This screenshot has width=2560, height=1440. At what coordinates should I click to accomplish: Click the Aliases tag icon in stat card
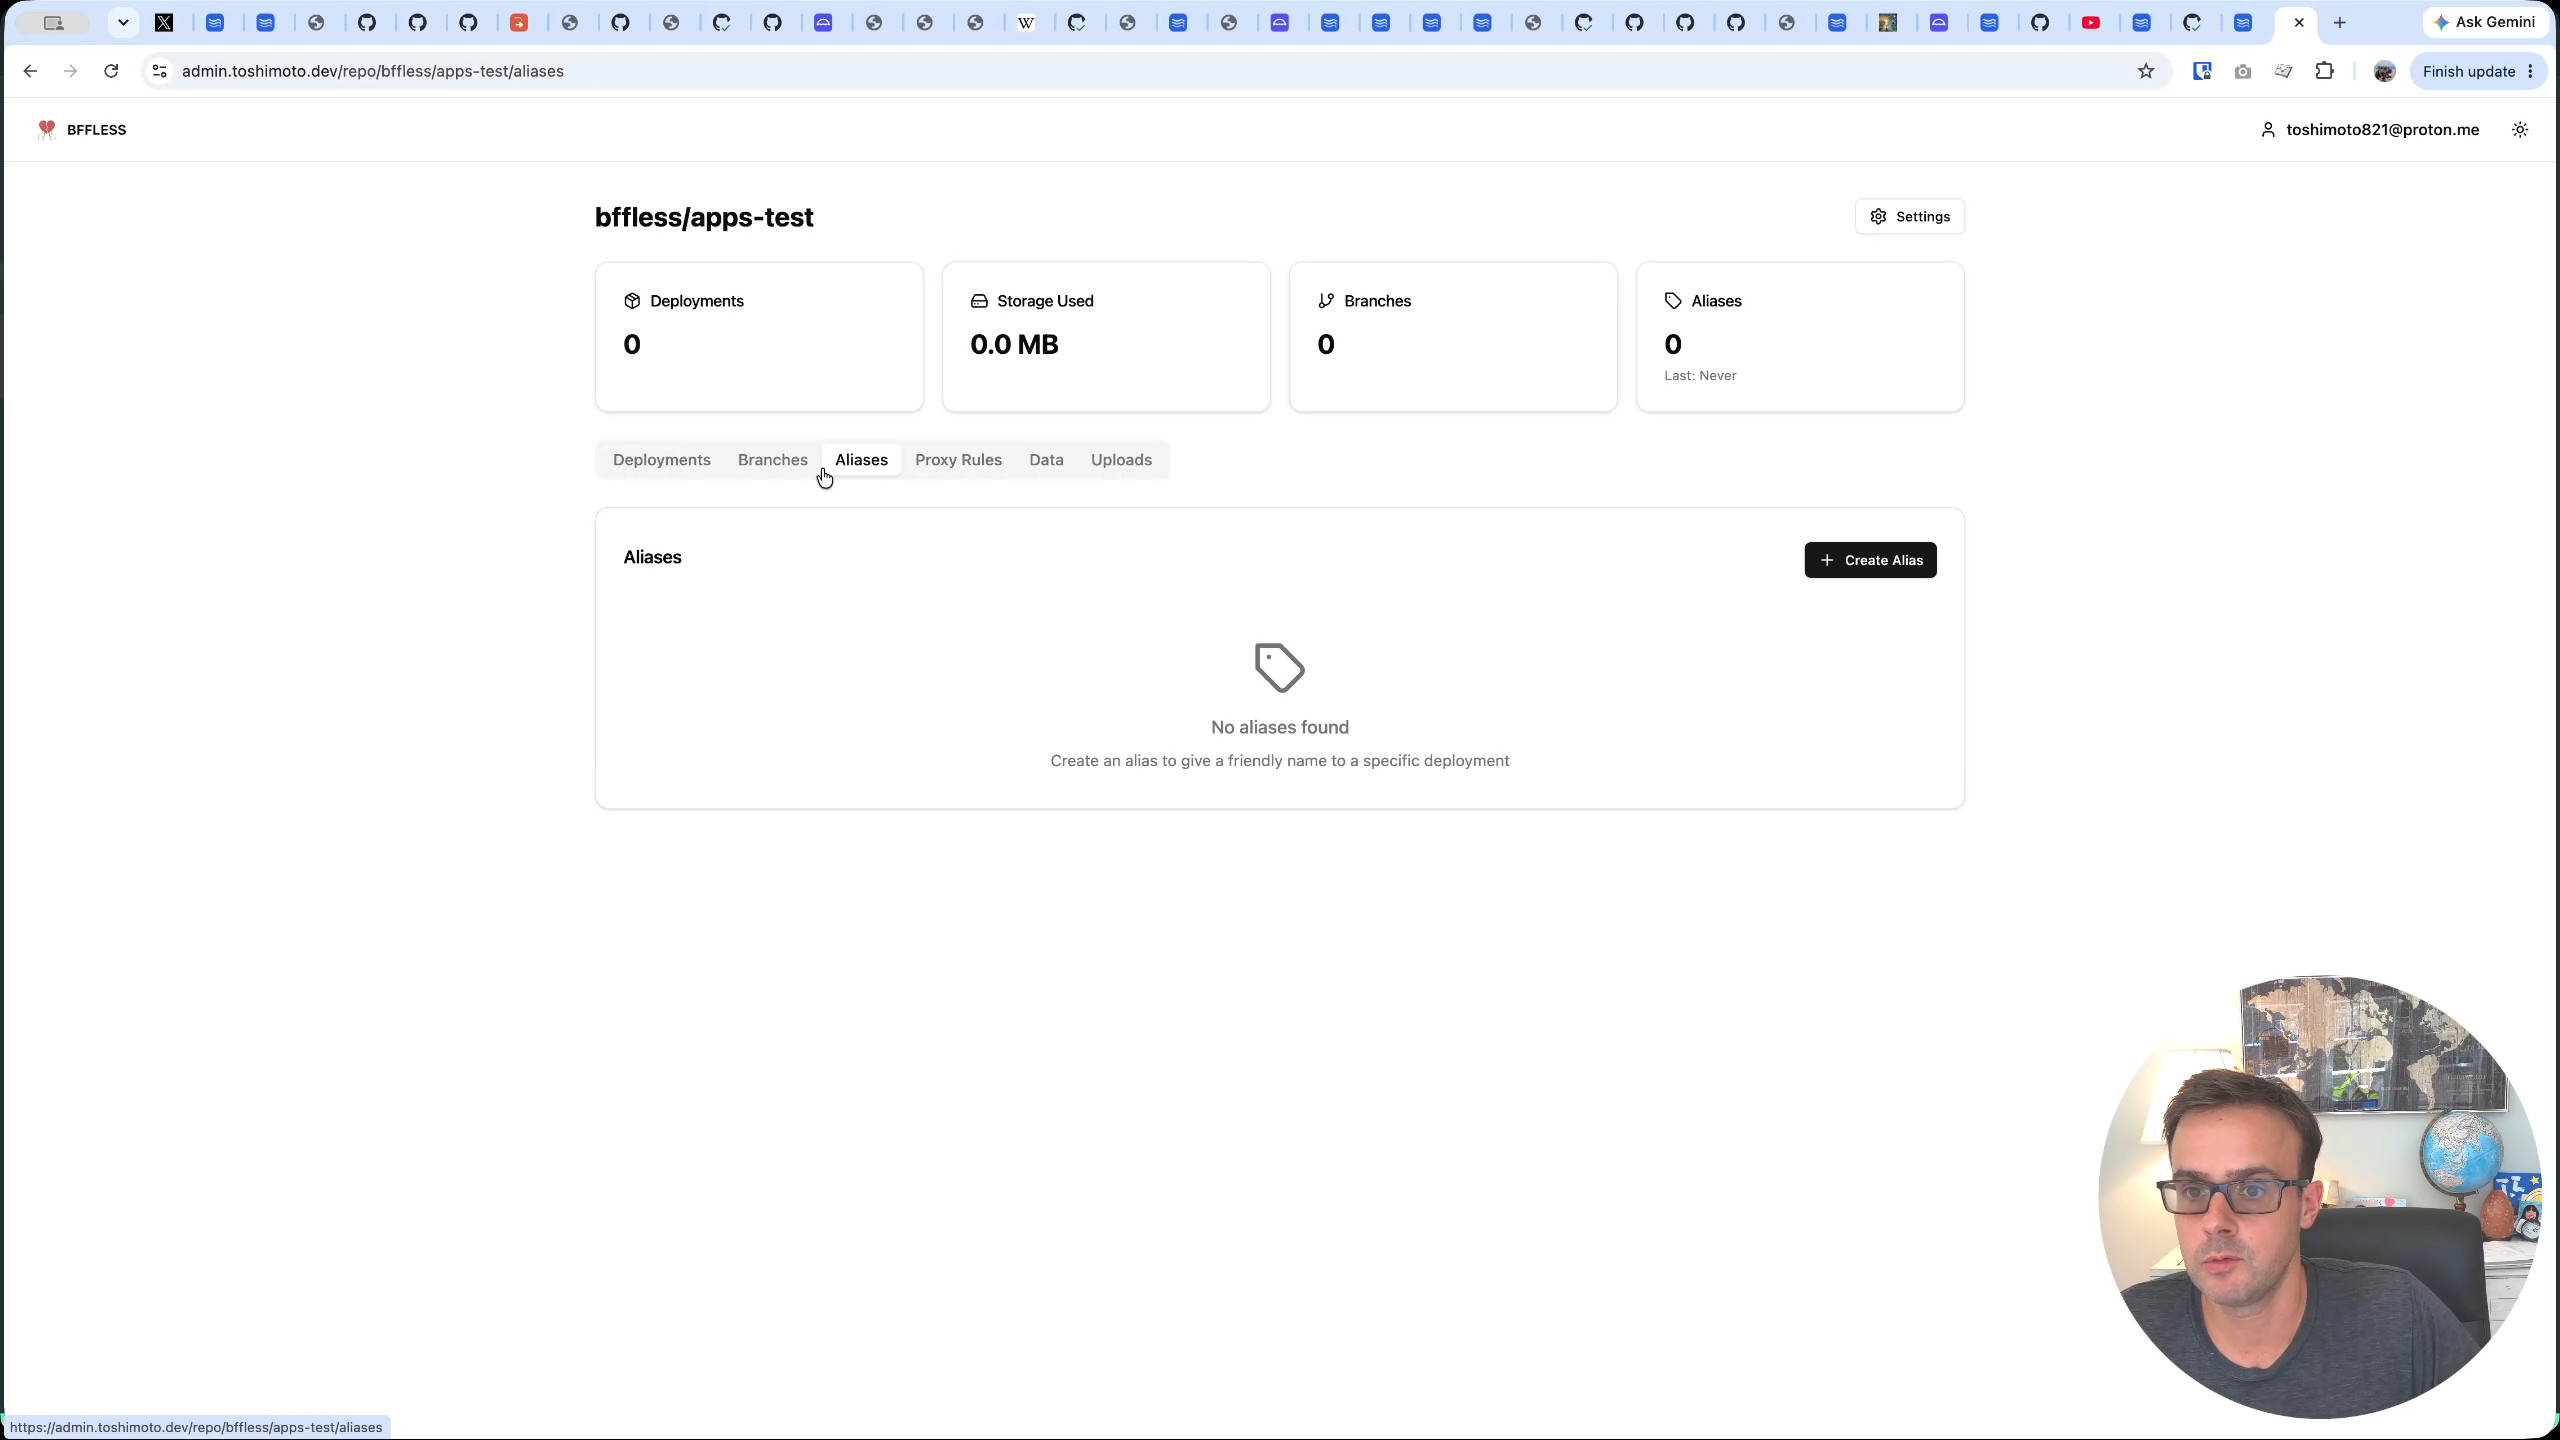[1673, 301]
